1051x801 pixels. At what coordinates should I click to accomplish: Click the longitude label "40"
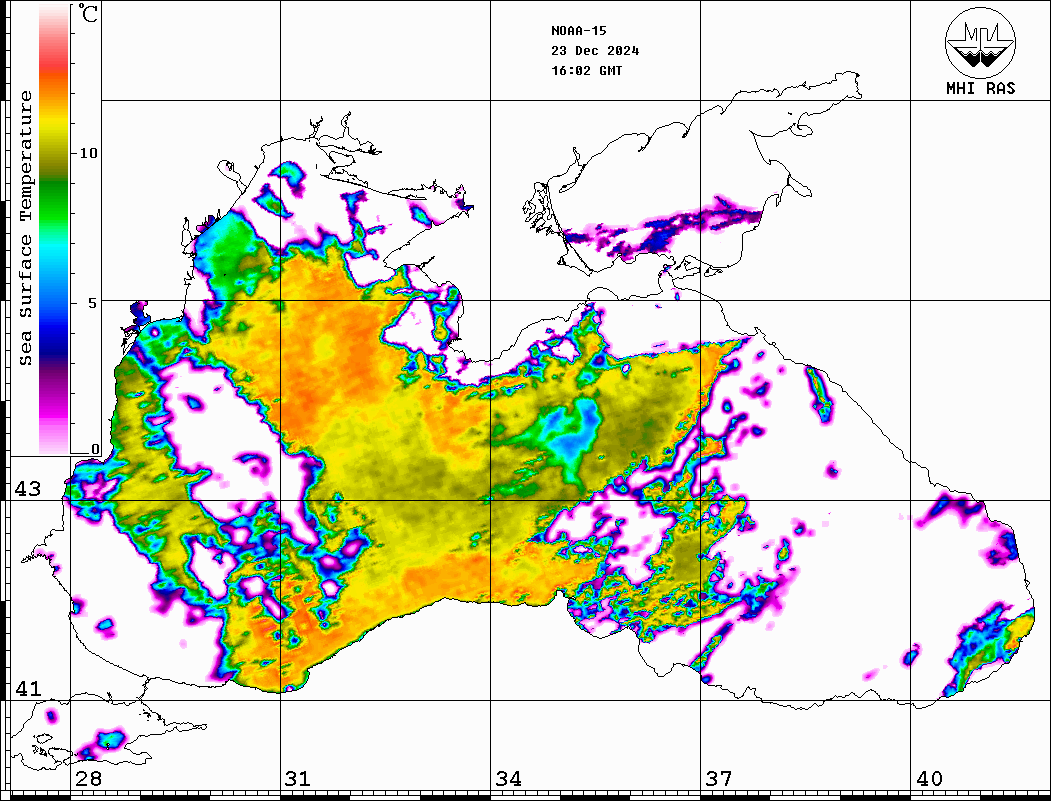[x=929, y=779]
